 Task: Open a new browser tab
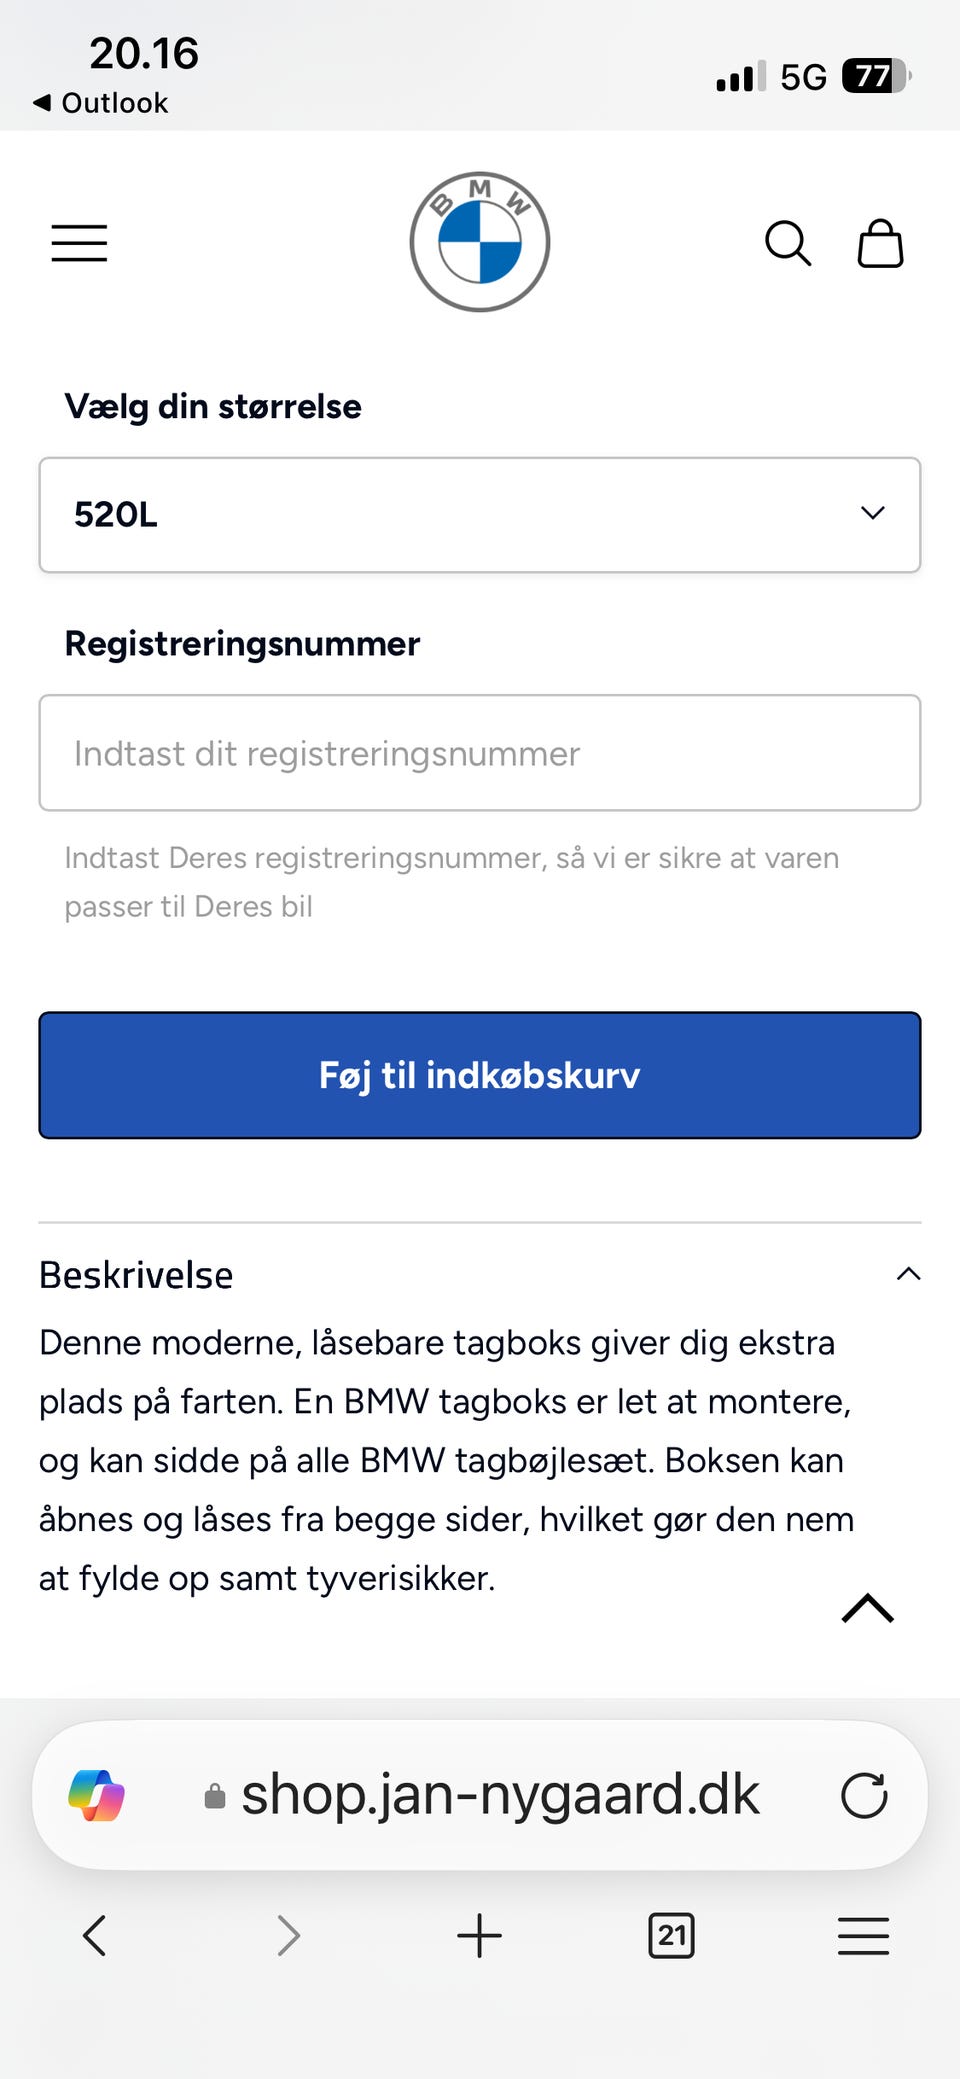[479, 1935]
